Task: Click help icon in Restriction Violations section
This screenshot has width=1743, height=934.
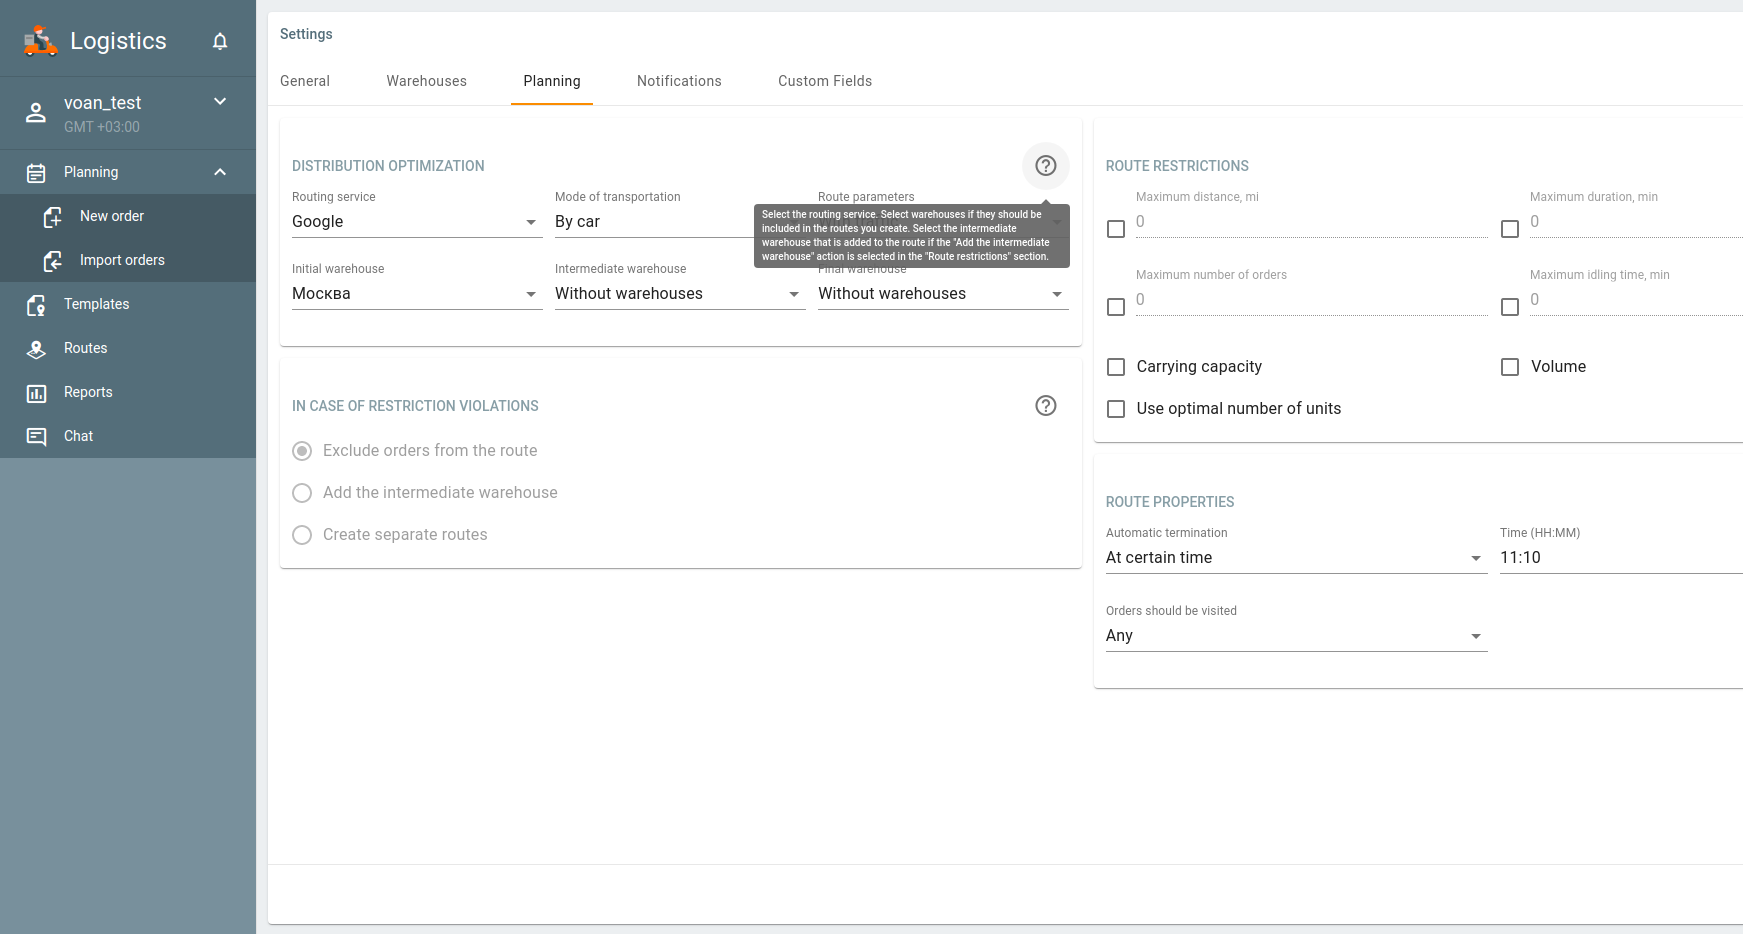Action: tap(1045, 406)
